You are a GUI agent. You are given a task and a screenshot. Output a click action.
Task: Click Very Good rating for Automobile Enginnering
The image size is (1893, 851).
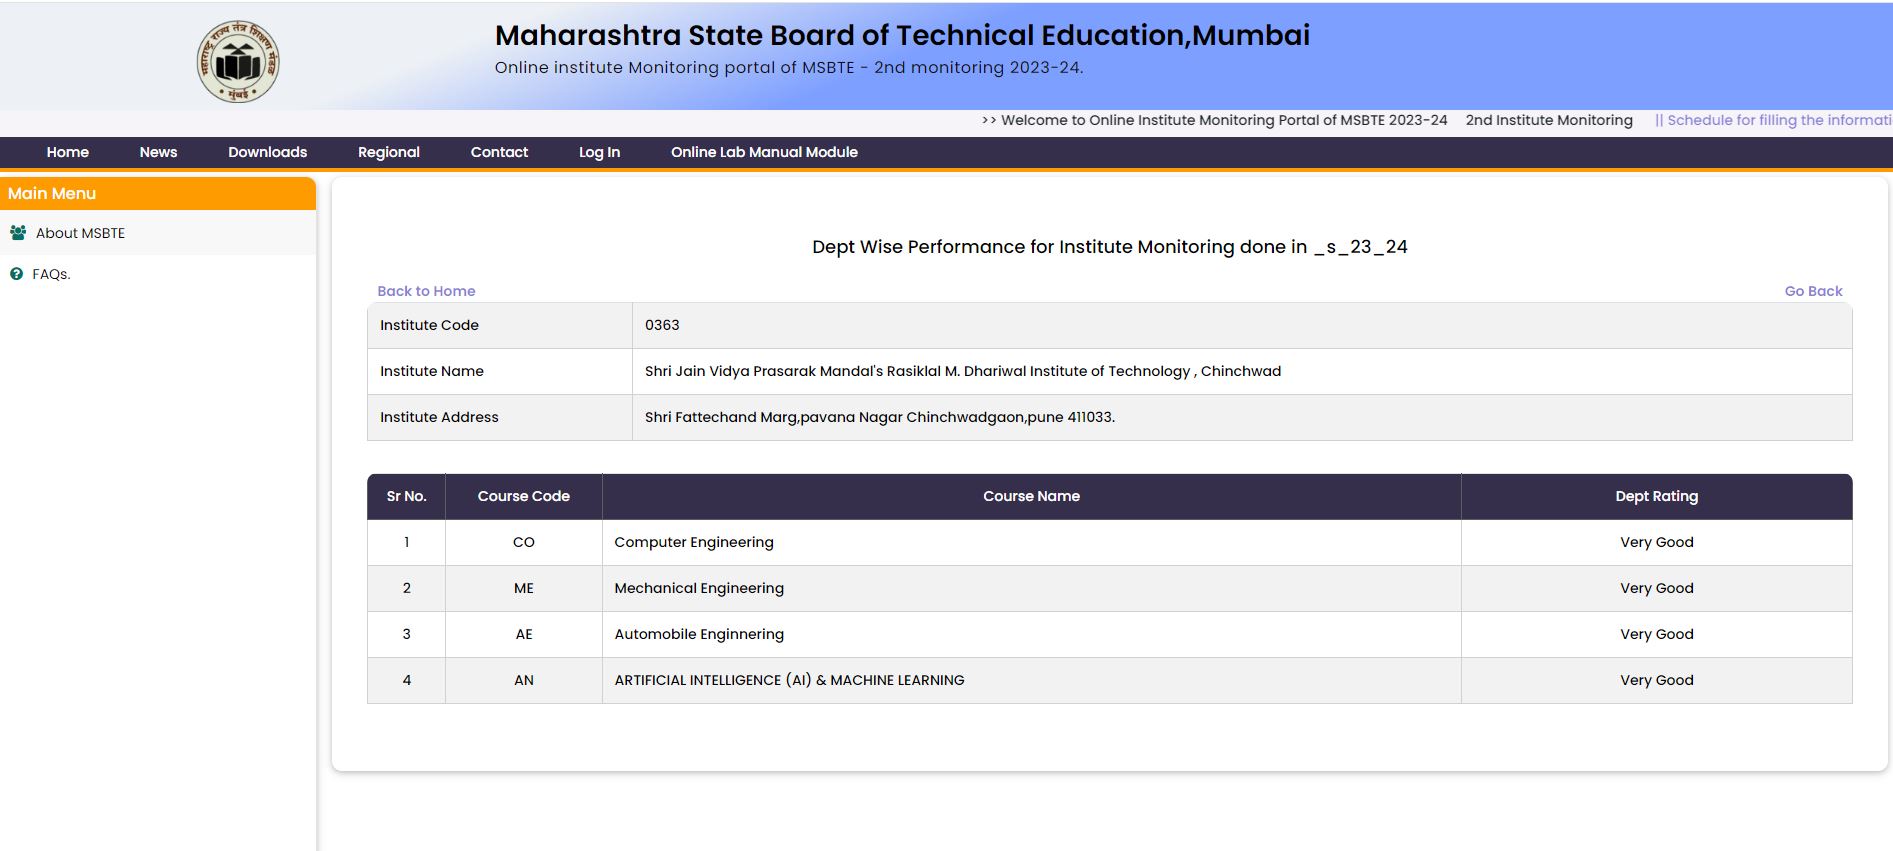coord(1657,634)
